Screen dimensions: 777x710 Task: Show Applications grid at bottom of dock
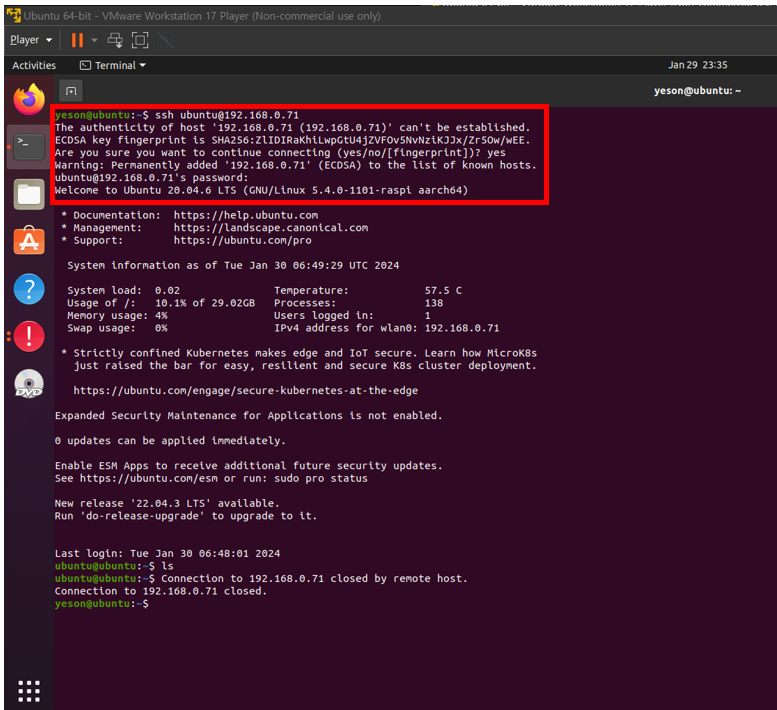tap(29, 691)
